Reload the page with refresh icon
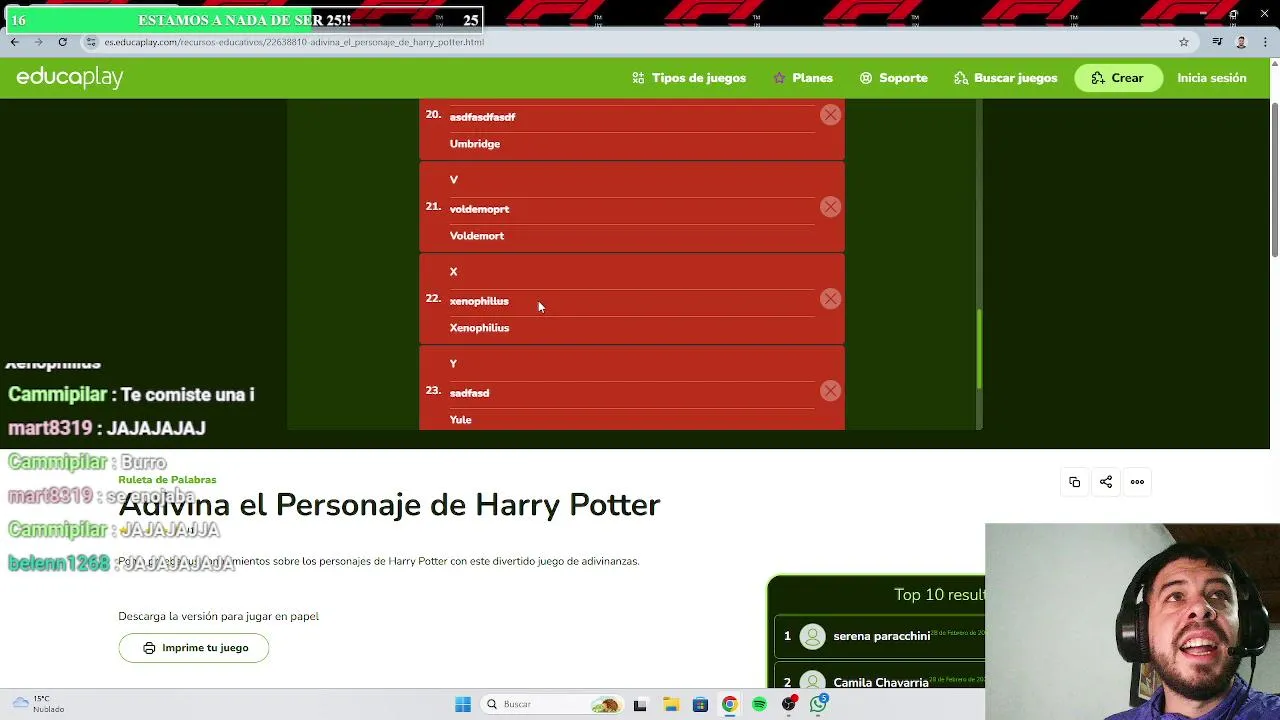Image resolution: width=1280 pixels, height=720 pixels. click(62, 42)
